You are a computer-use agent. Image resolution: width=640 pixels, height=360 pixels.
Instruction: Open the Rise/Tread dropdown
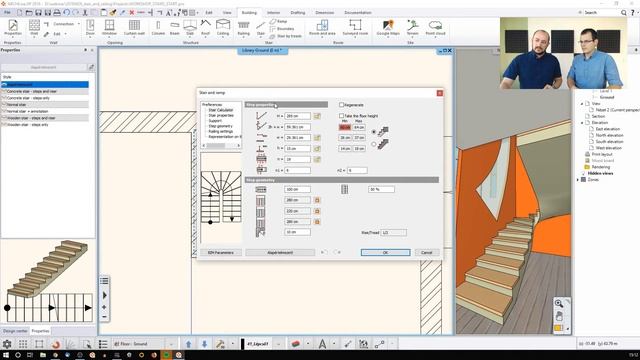[393, 233]
